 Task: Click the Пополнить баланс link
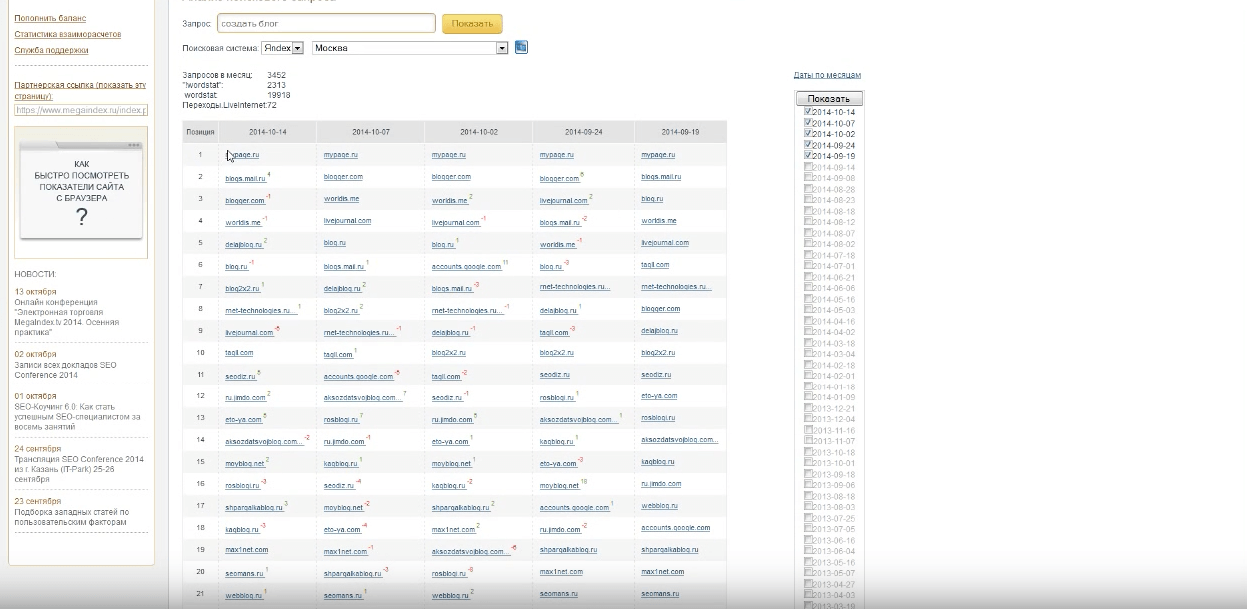pos(50,18)
